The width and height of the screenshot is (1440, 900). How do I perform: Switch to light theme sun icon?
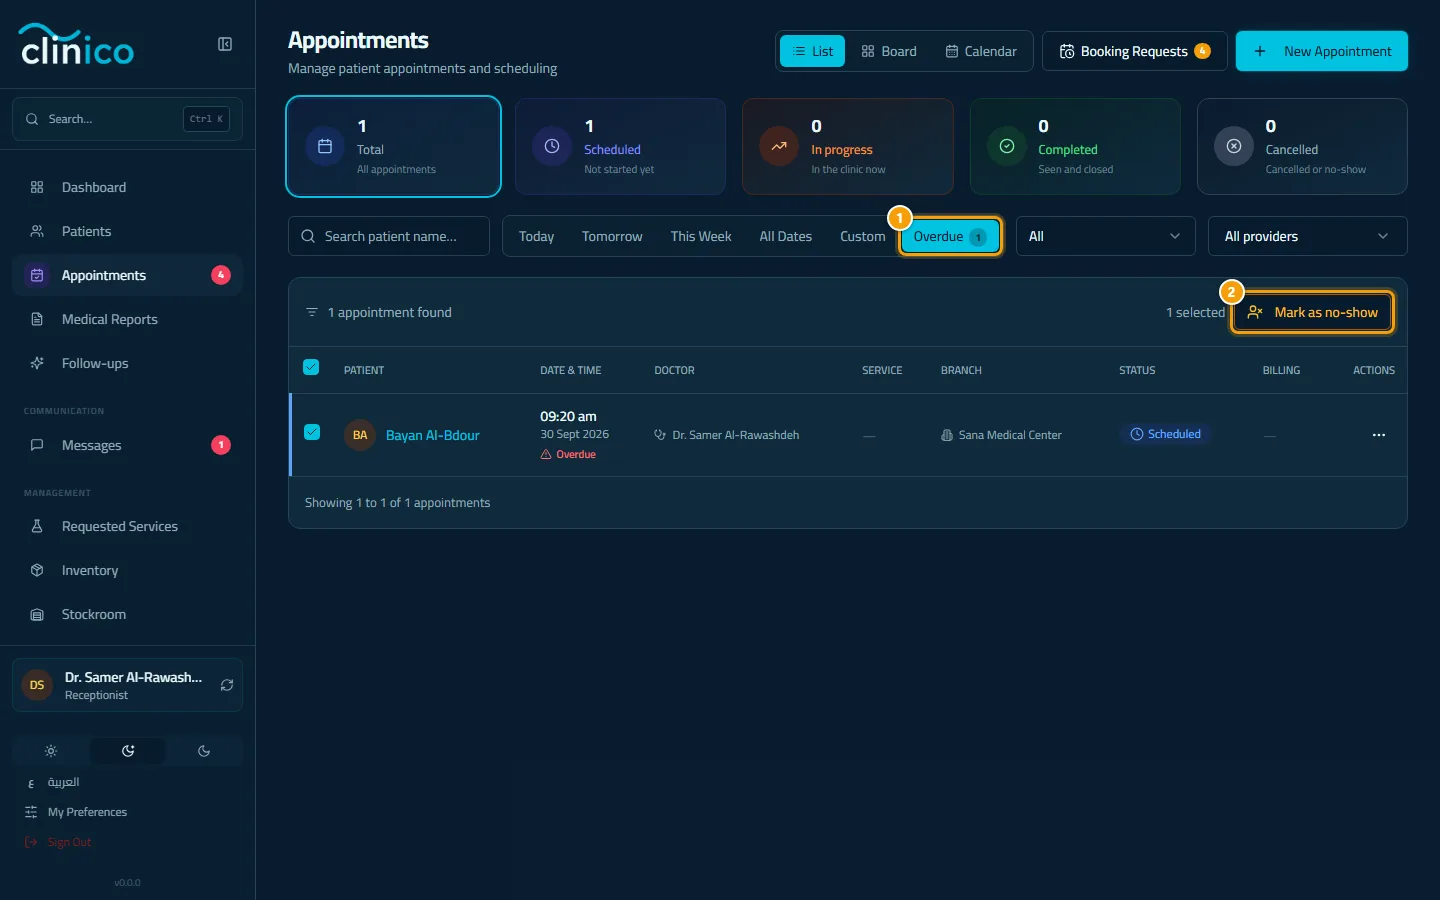[51, 751]
